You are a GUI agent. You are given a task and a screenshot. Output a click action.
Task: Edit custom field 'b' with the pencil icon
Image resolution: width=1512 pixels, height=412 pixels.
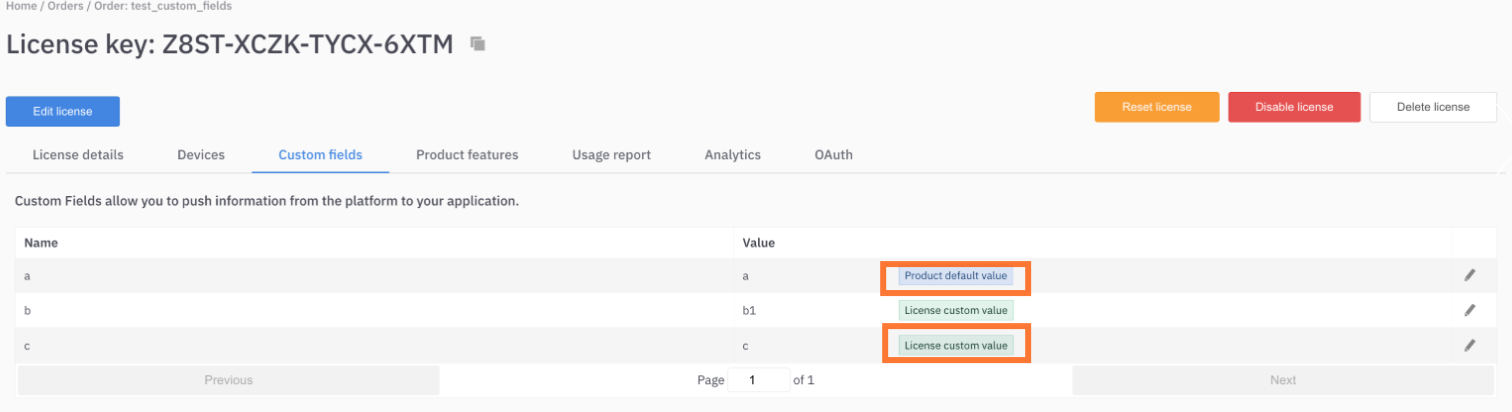(1469, 310)
